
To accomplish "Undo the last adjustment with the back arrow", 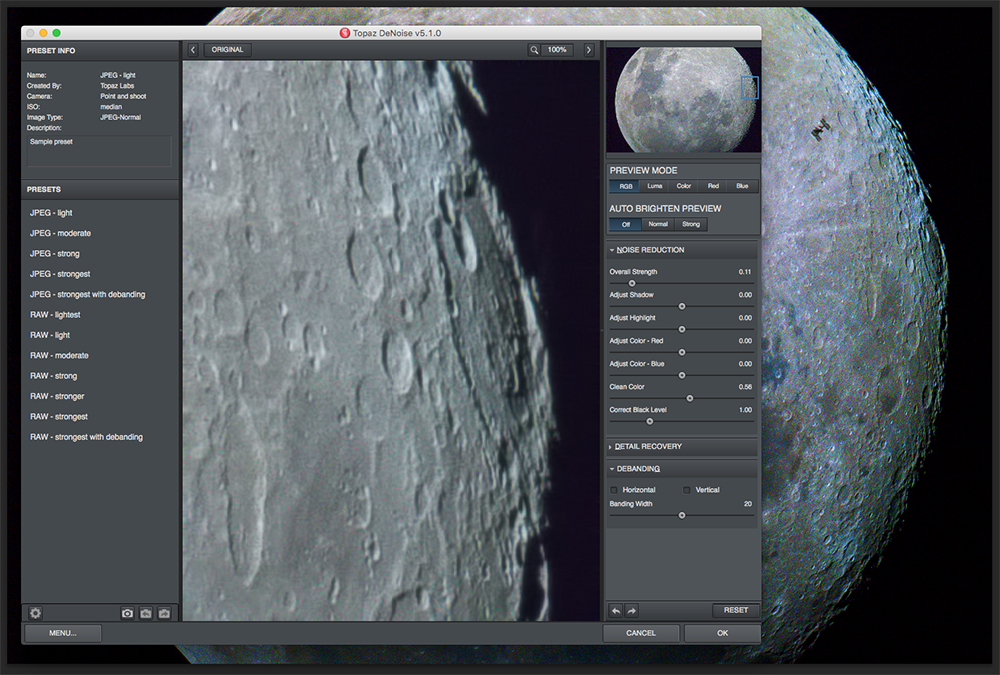I will [616, 611].
